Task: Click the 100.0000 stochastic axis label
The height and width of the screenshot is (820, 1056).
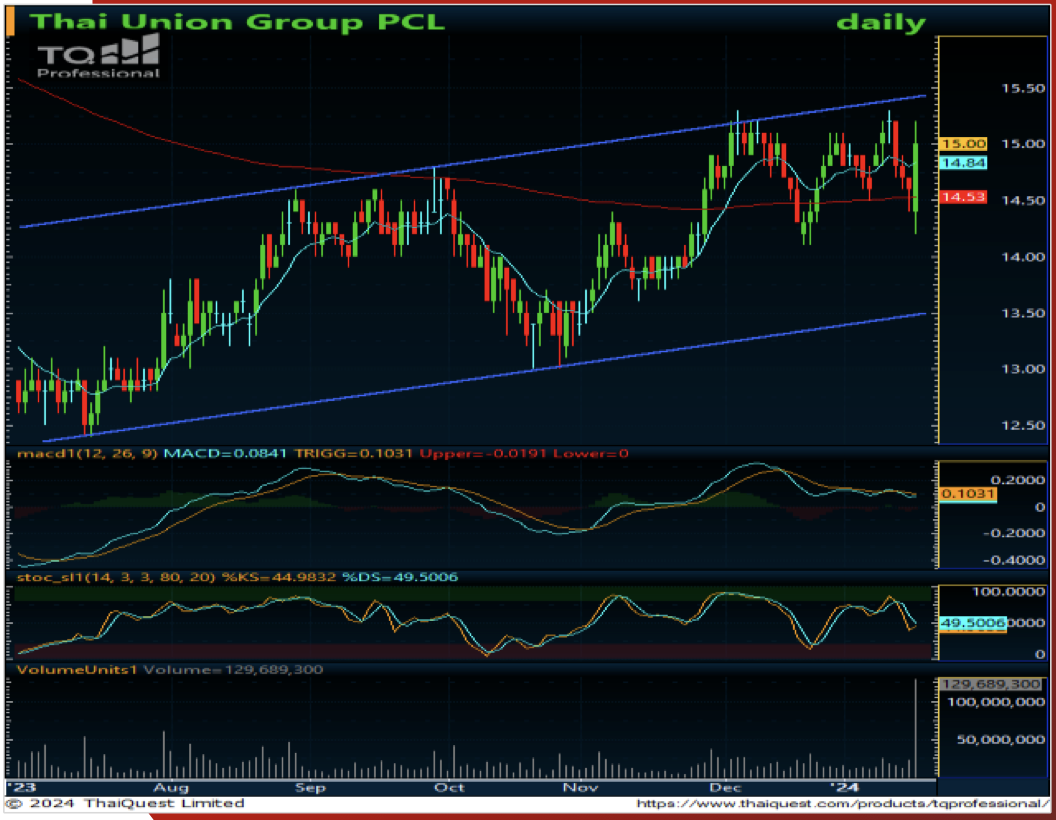Action: point(1008,592)
